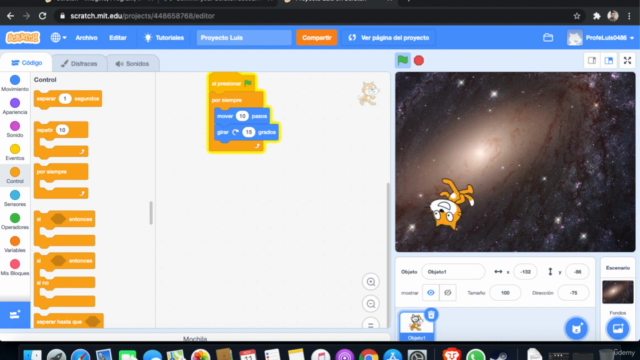Click the repetir count value 10
The width and height of the screenshot is (640, 360).
(x=62, y=130)
